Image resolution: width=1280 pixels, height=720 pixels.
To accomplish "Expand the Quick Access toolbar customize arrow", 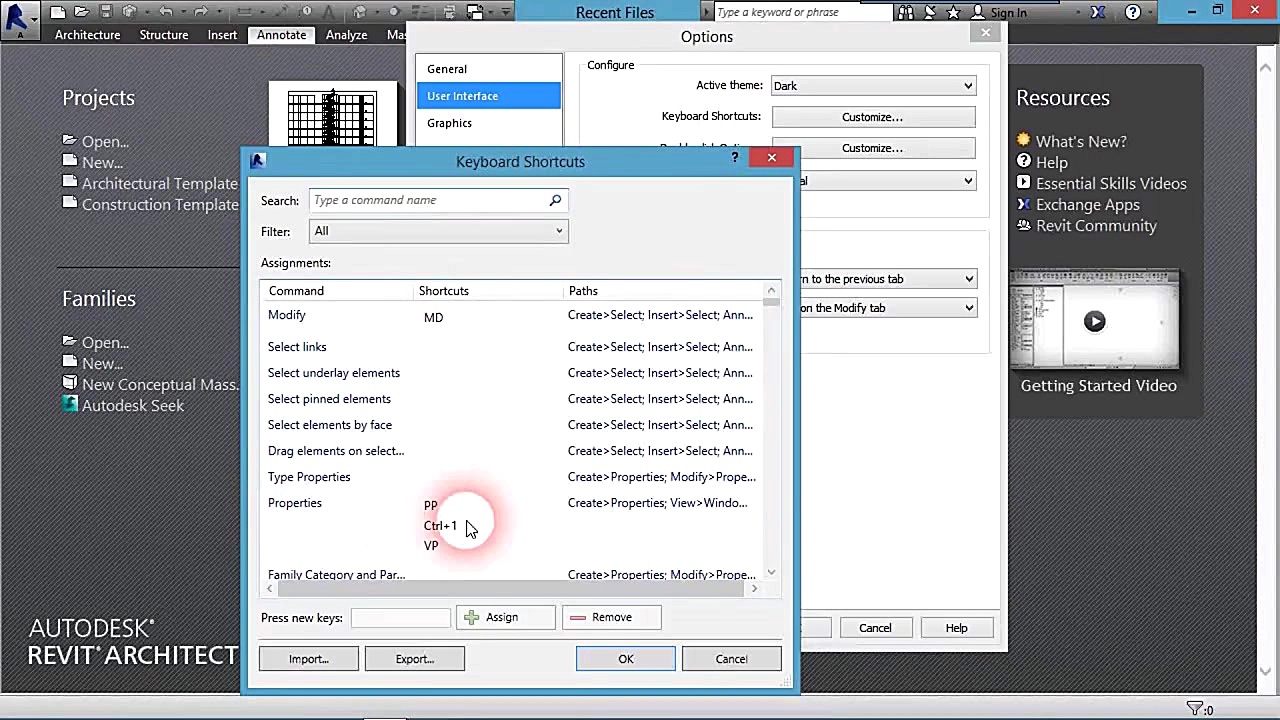I will [x=506, y=13].
